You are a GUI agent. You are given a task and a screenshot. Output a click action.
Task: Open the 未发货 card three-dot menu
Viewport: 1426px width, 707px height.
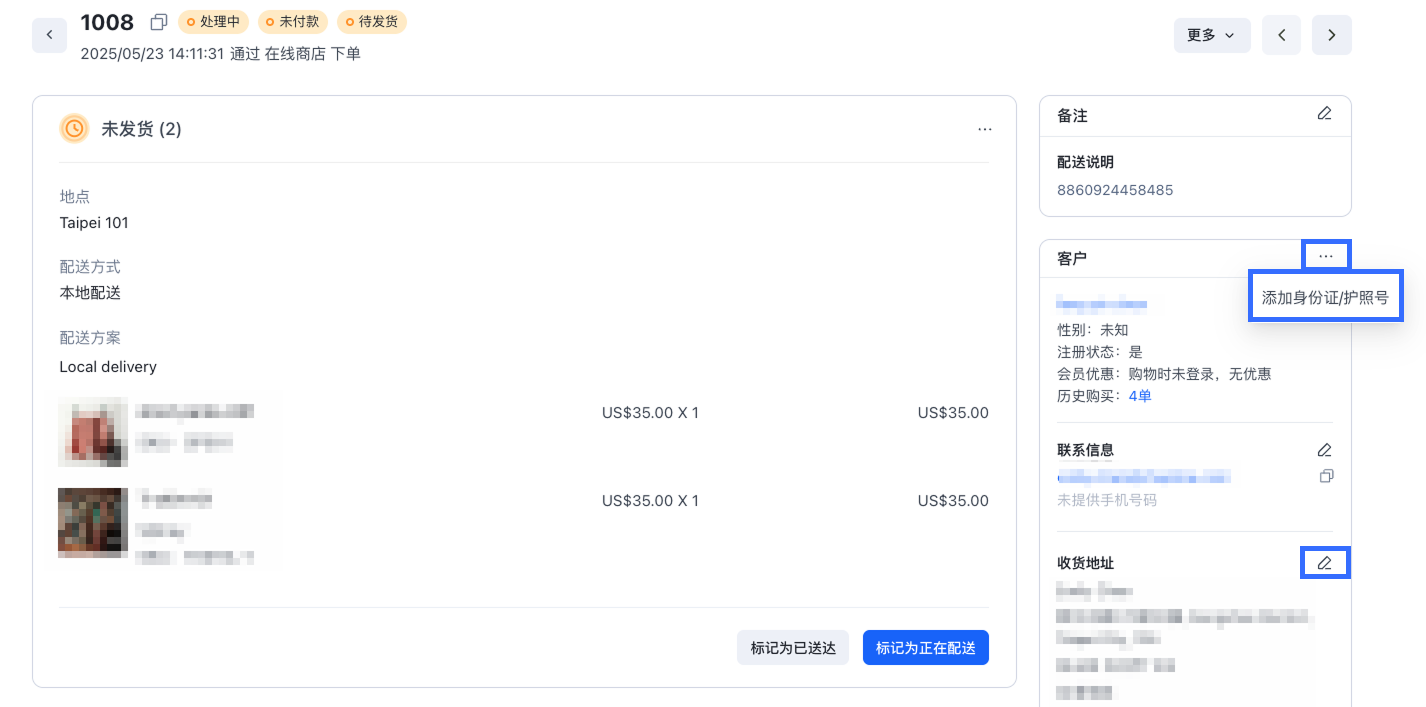point(985,129)
